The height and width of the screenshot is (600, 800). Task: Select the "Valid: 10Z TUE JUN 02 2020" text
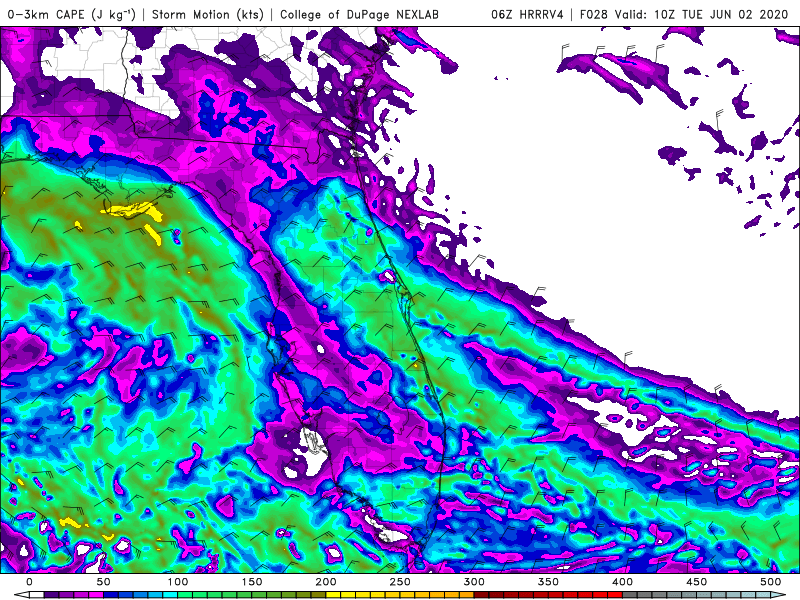pyautogui.click(x=702, y=14)
